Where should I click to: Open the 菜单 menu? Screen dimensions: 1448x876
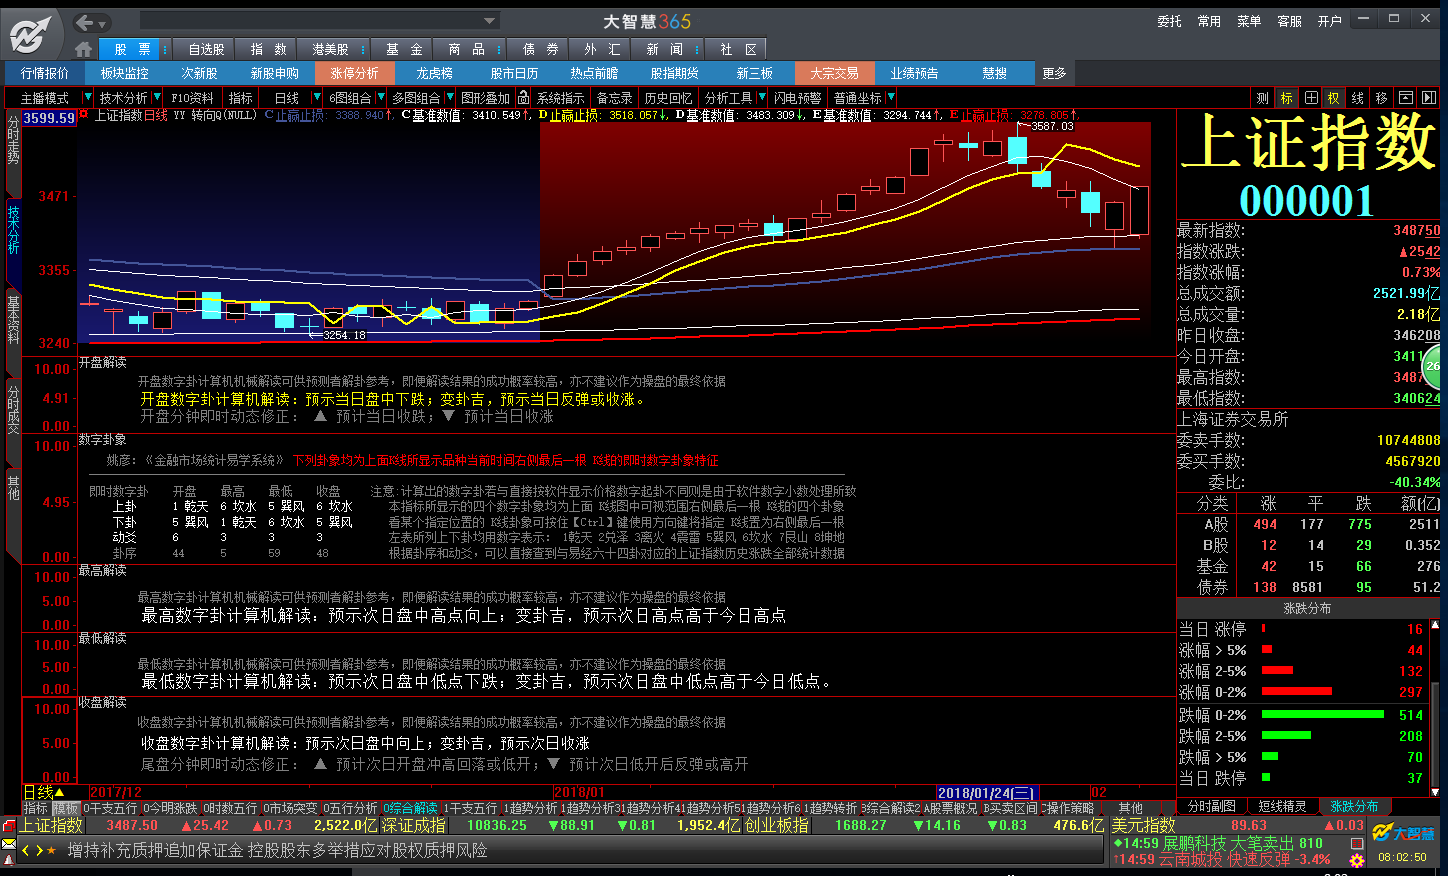1249,21
